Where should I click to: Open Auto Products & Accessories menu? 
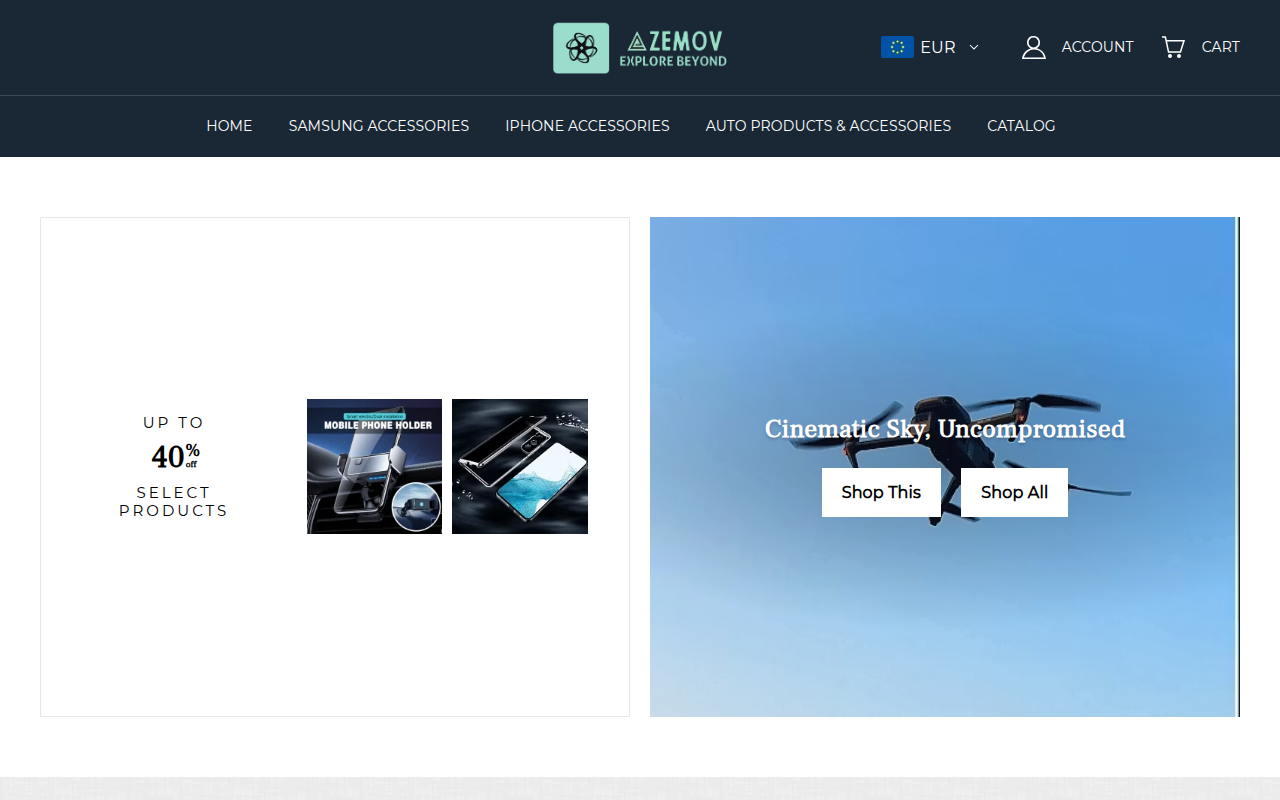tap(828, 126)
